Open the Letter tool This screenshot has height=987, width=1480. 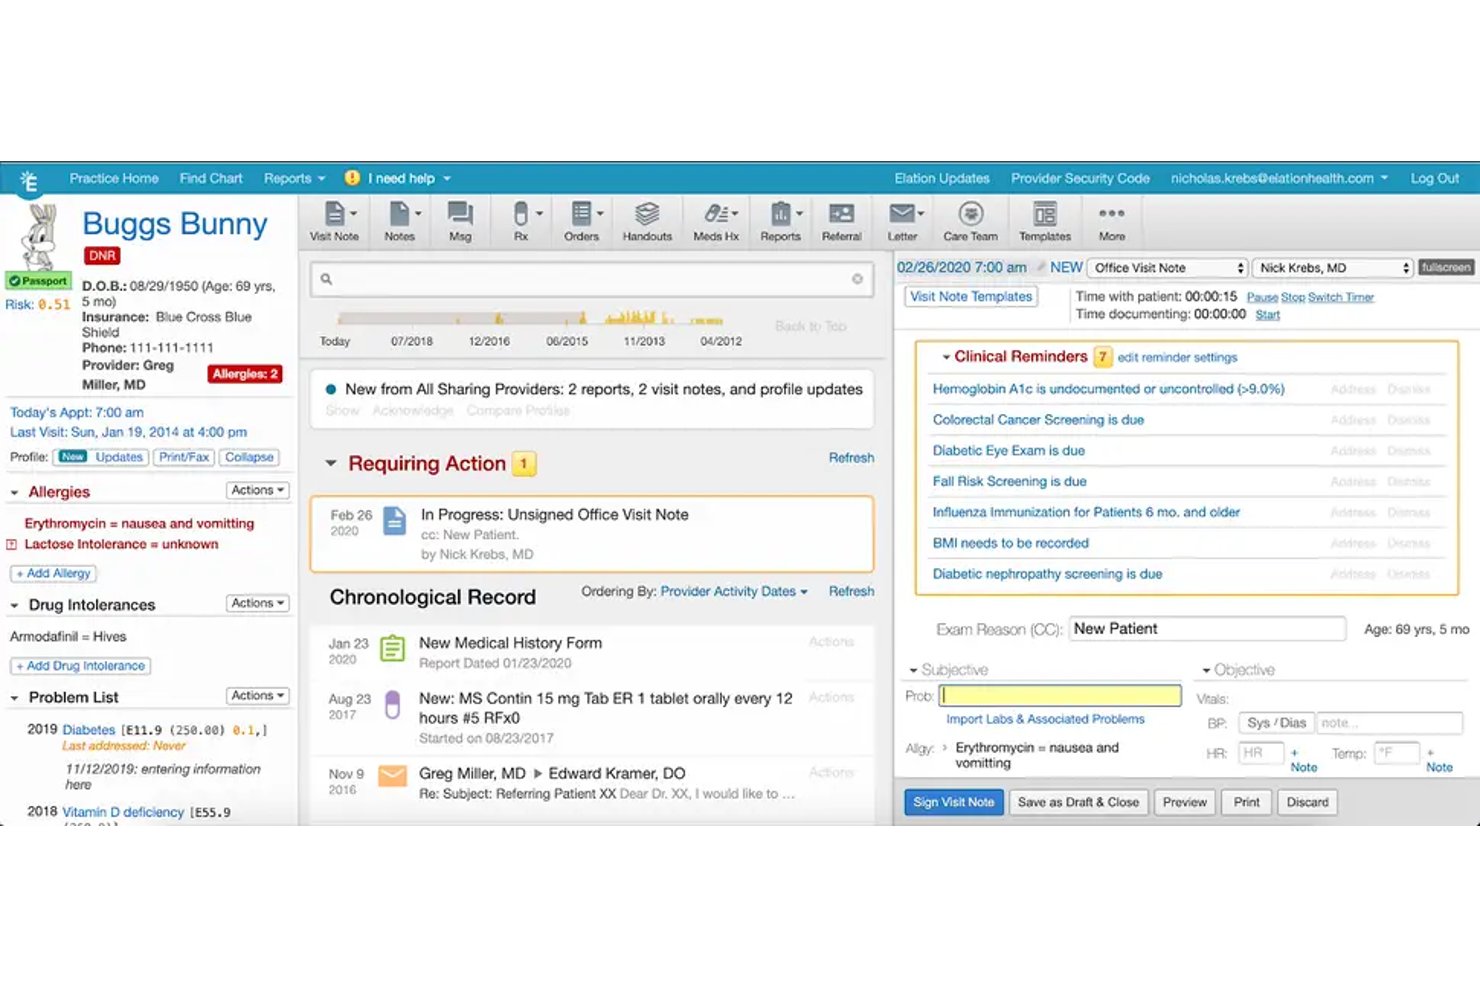click(902, 222)
